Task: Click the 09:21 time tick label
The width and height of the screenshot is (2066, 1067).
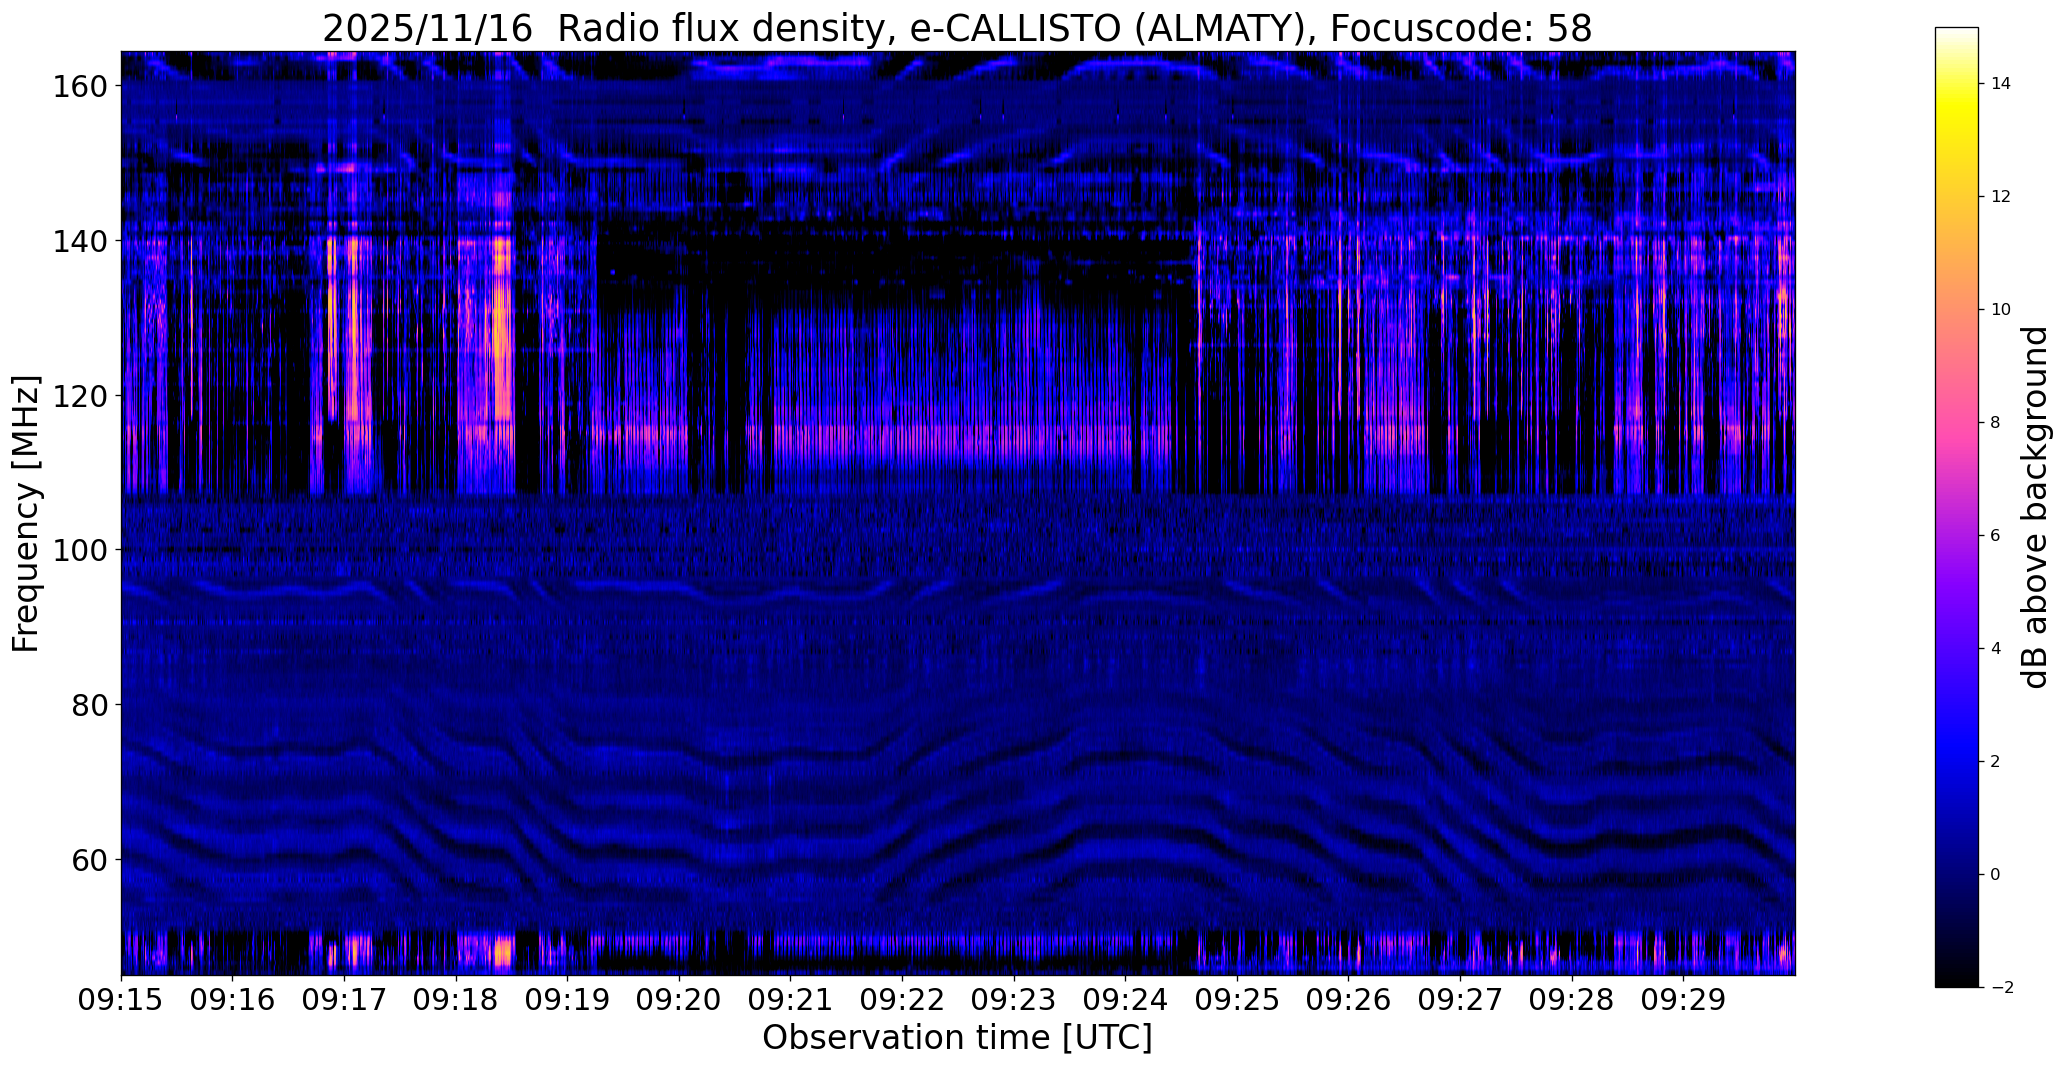Action: 790,999
